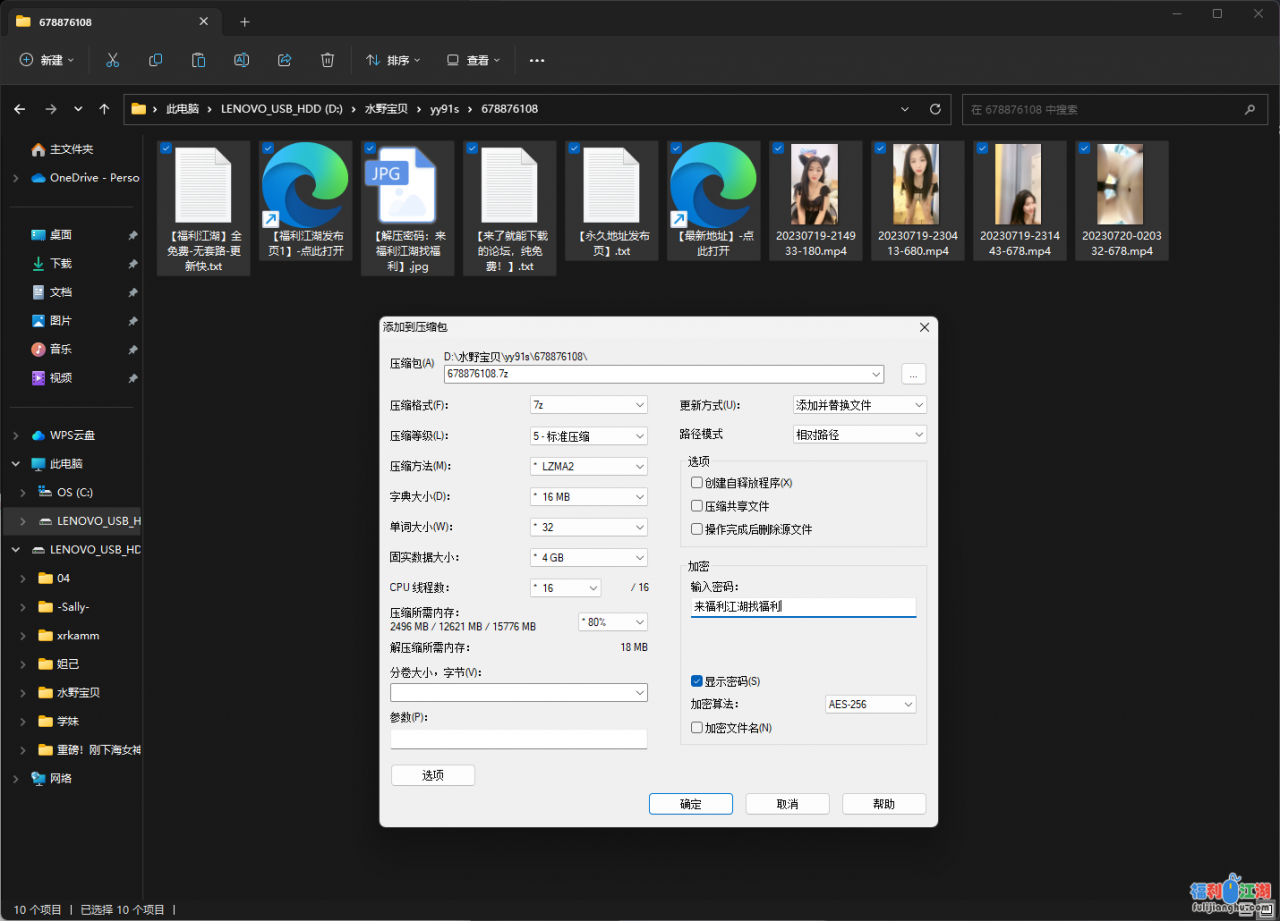Switch to the 678876108 Explorer tab
1280x921 pixels.
tap(113, 21)
